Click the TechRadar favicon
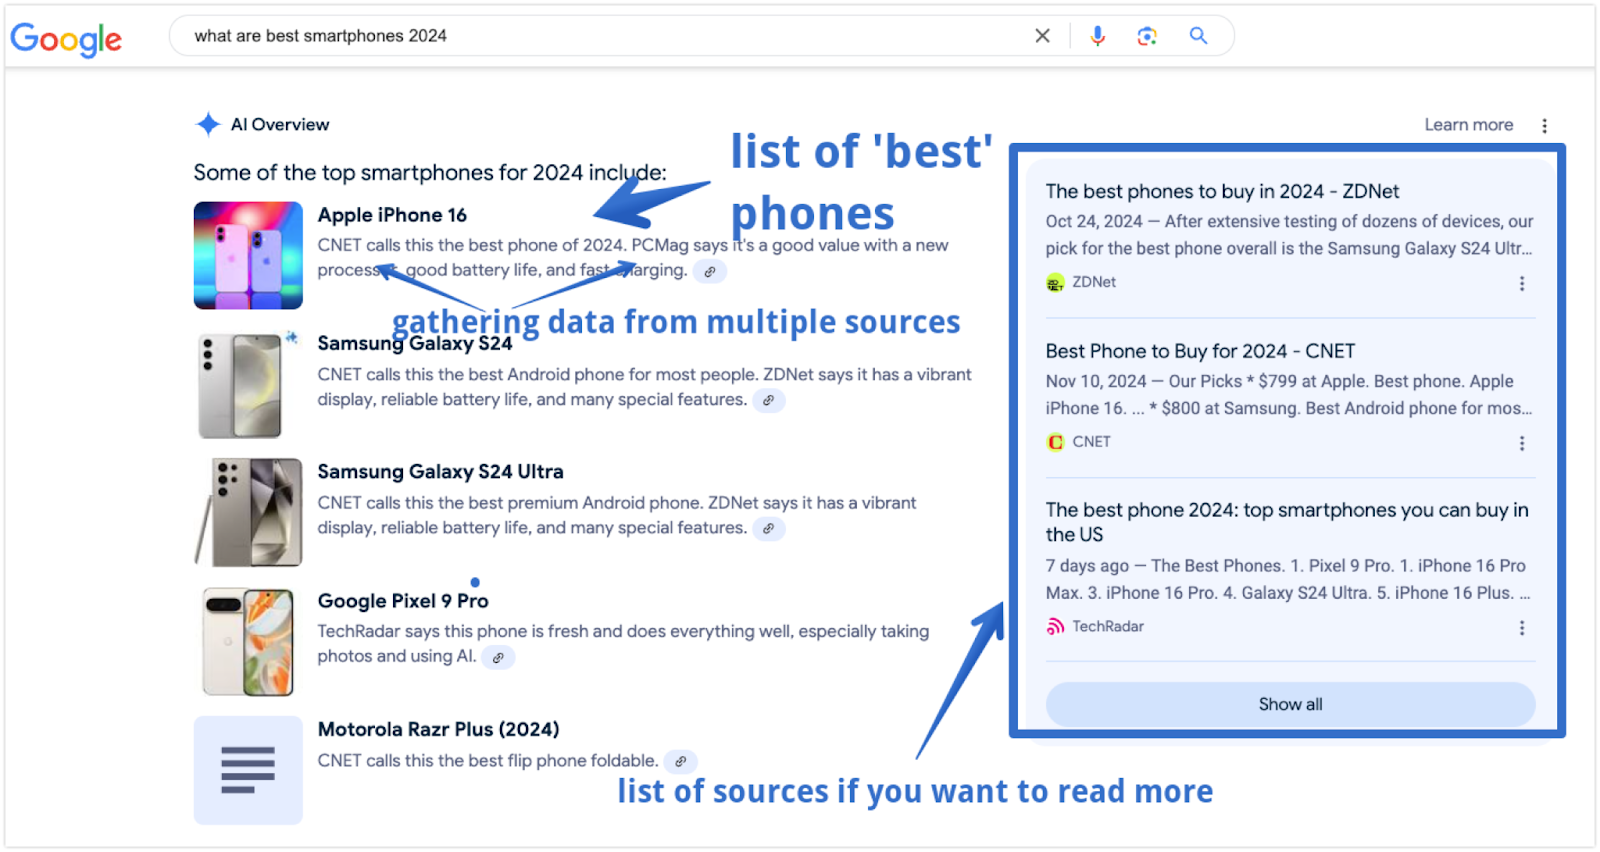This screenshot has width=1600, height=852. (x=1055, y=627)
